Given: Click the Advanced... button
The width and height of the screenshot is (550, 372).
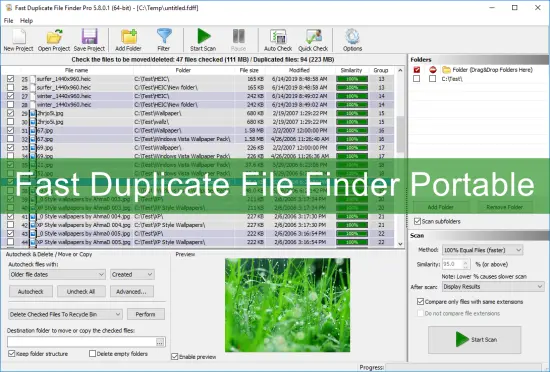Looking at the screenshot, I should (x=132, y=291).
